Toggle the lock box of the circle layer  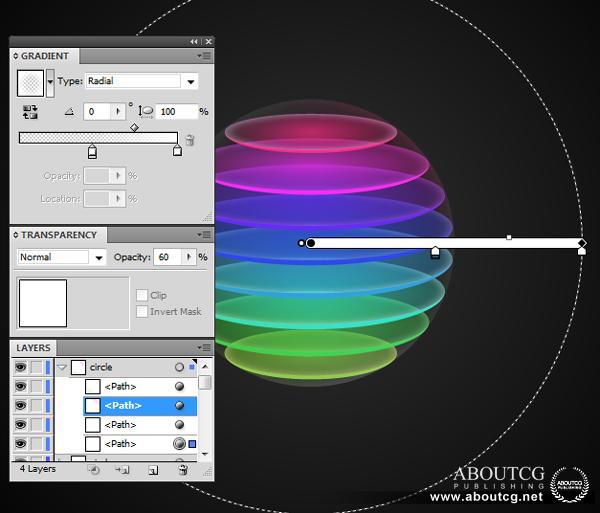click(36, 367)
